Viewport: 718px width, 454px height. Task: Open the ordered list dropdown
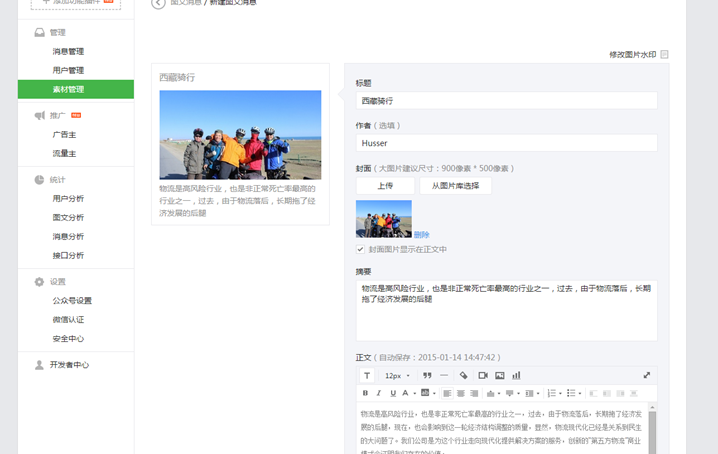(560, 394)
